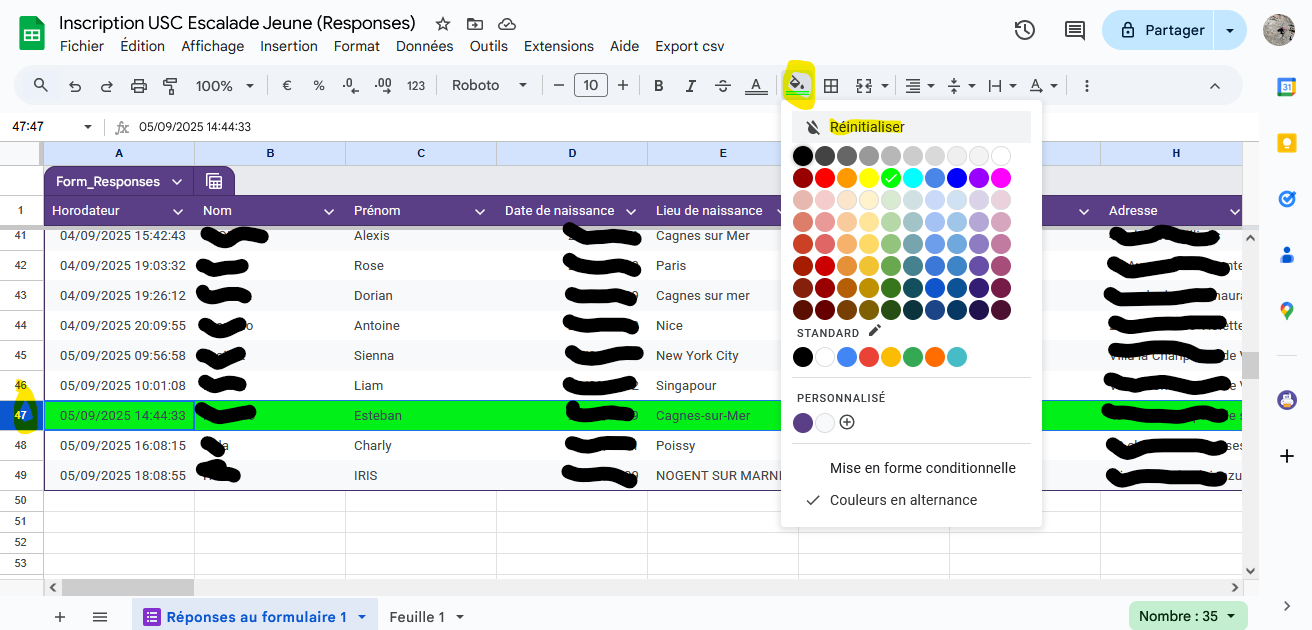Open version history clock icon
The width and height of the screenshot is (1312, 630).
point(1024,30)
